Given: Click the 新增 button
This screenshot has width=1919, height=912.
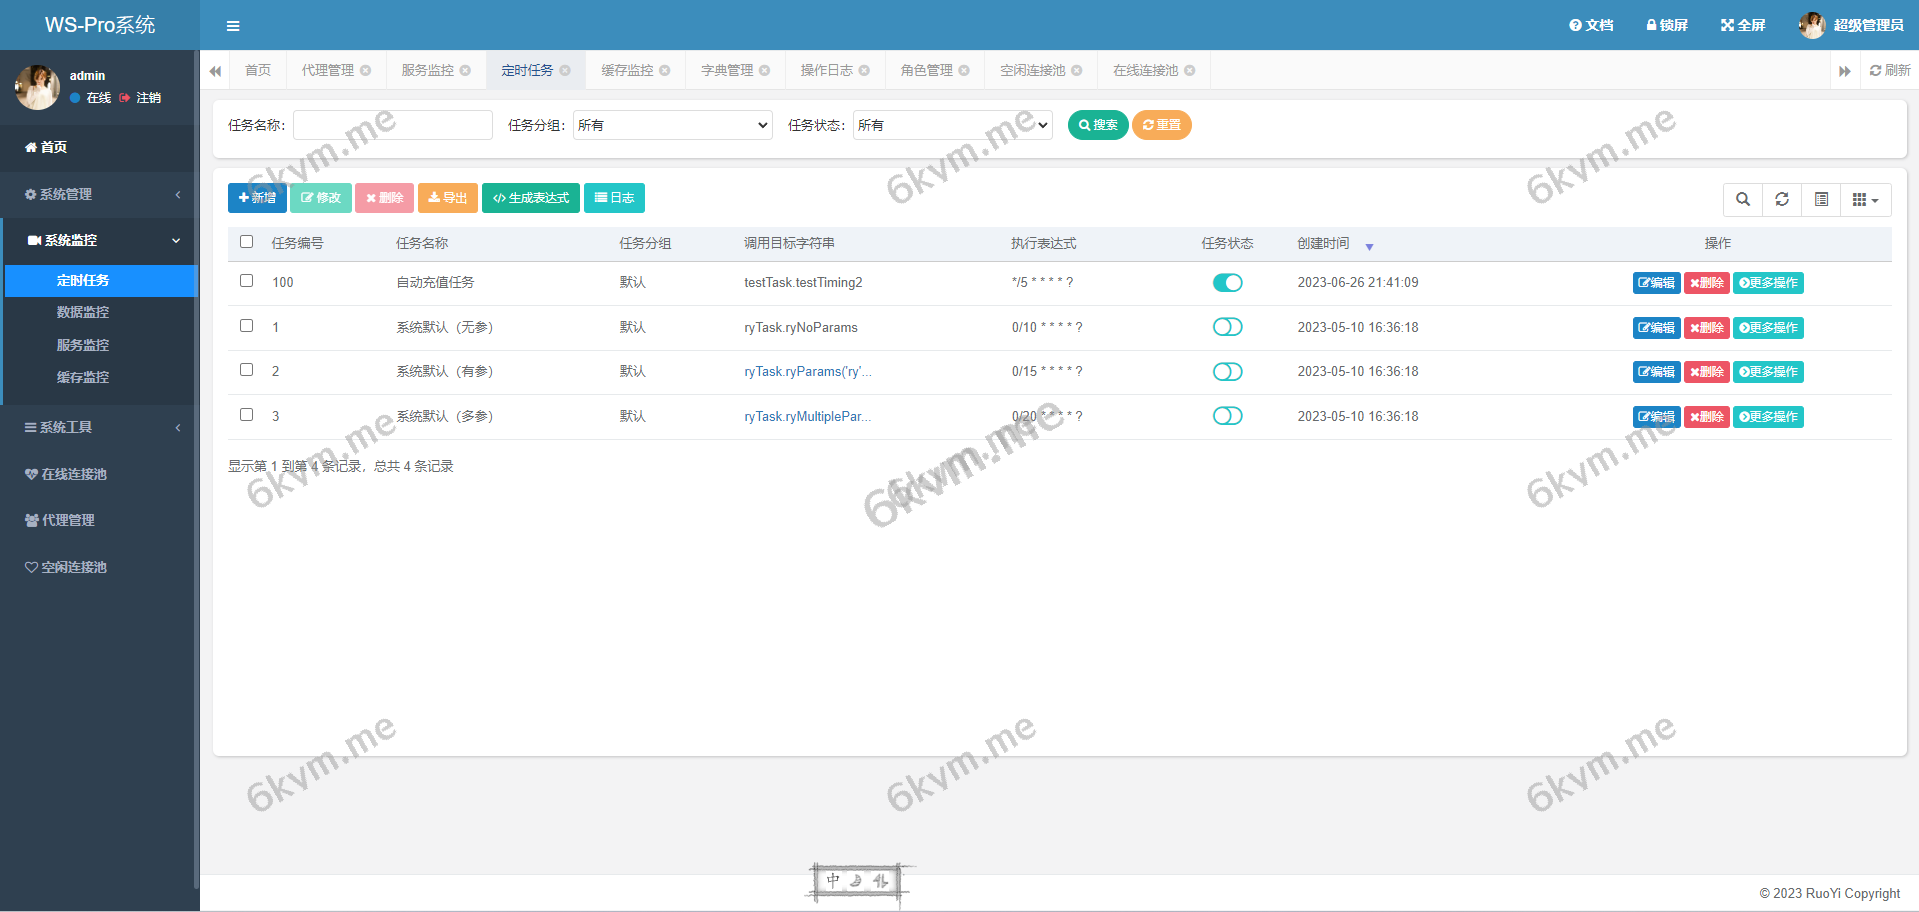Looking at the screenshot, I should coord(257,198).
